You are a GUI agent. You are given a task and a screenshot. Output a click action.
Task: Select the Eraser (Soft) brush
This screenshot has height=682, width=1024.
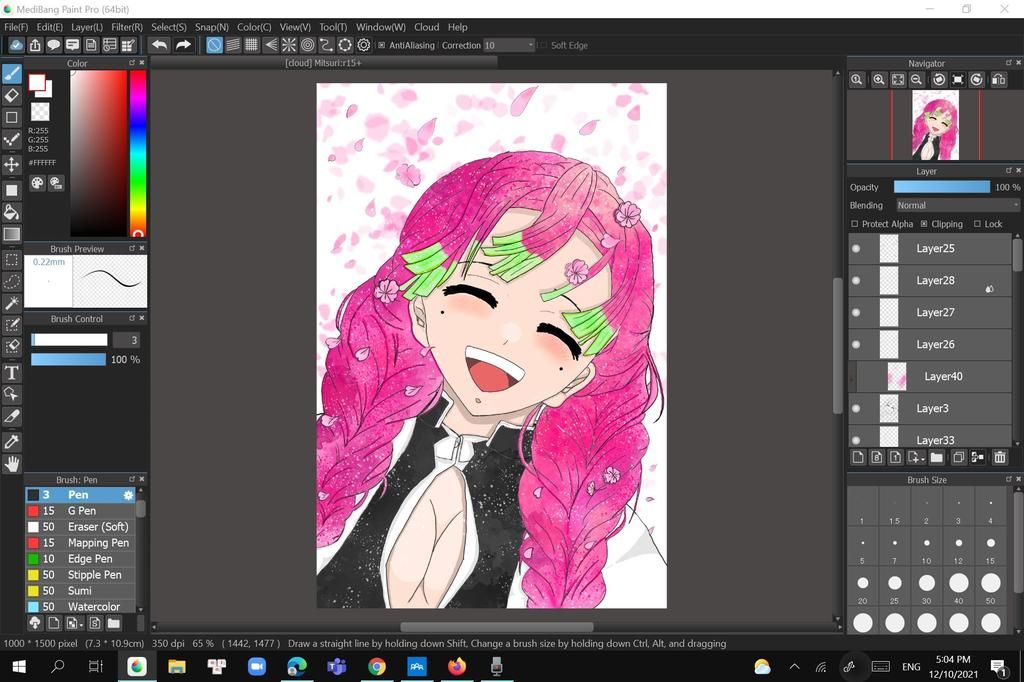coord(80,527)
